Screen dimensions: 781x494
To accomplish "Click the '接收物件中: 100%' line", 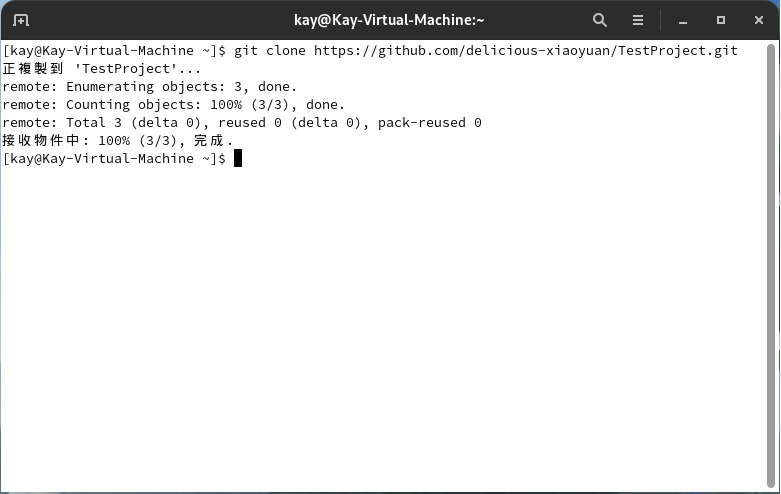I will (x=116, y=140).
